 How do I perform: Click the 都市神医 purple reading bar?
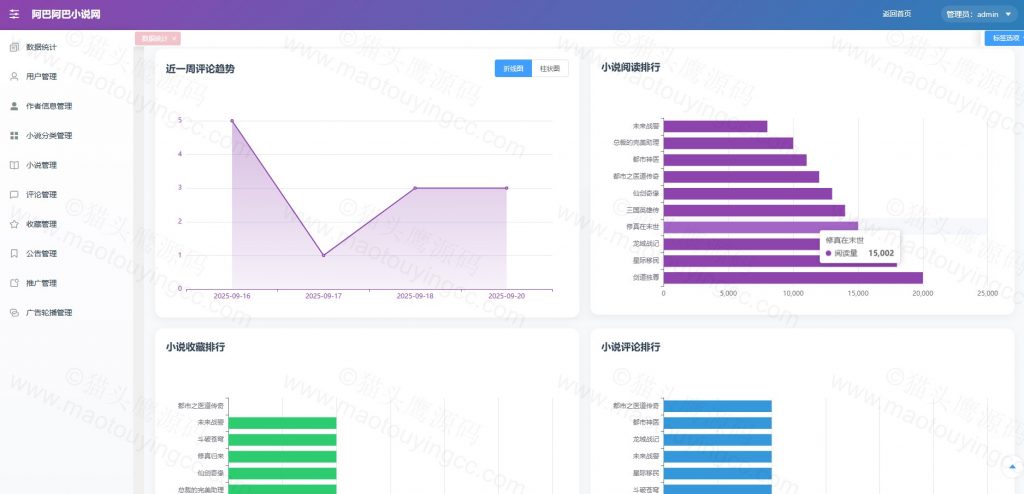click(x=735, y=160)
